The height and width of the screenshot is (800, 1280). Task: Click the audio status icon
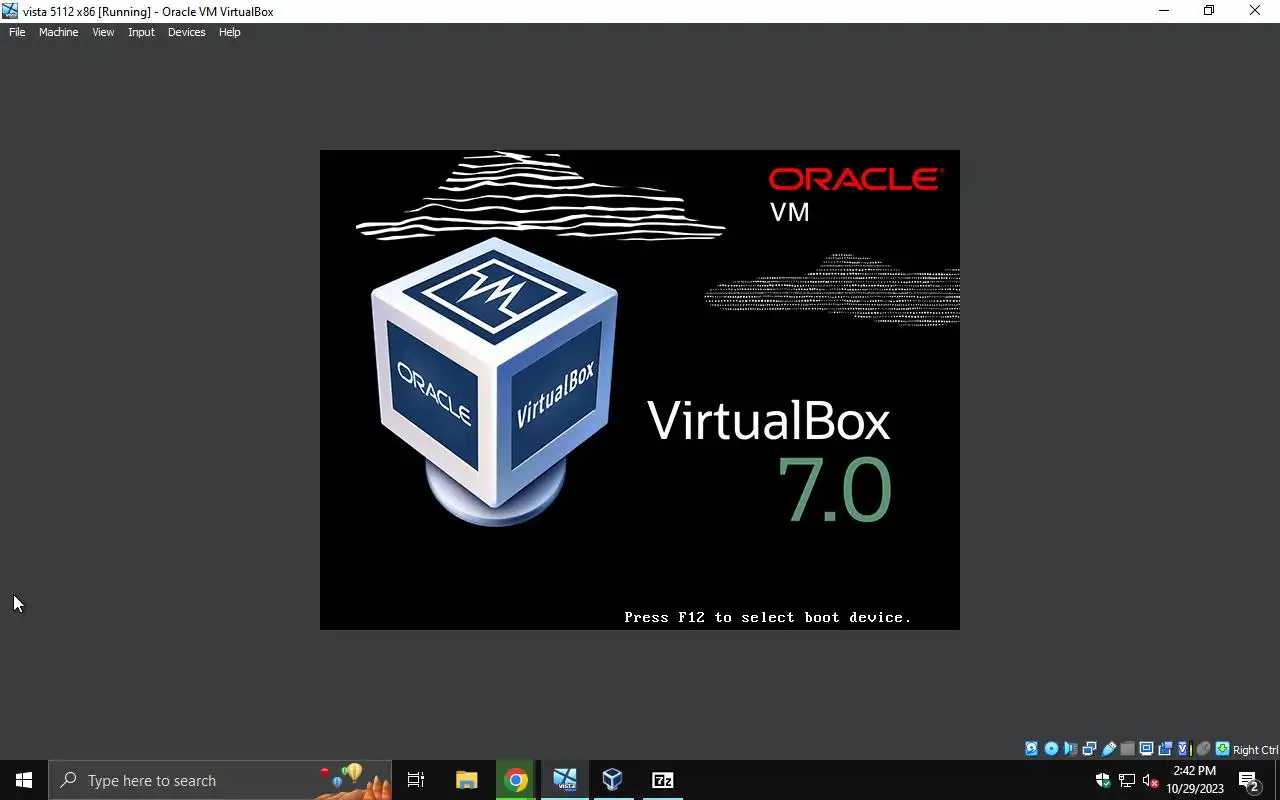click(1071, 749)
